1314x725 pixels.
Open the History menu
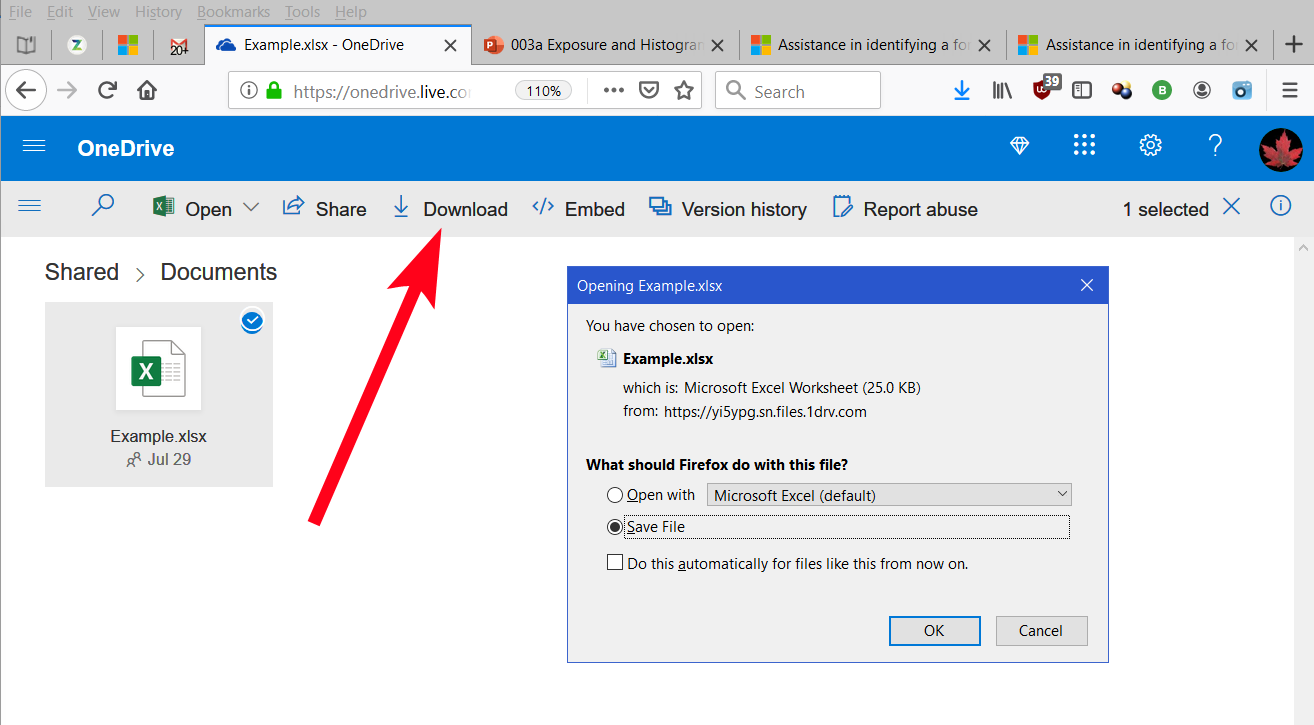click(158, 12)
